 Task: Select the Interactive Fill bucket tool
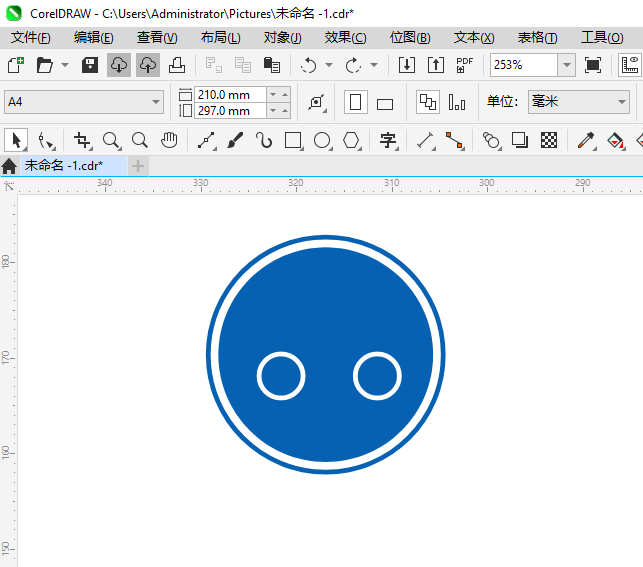click(615, 140)
